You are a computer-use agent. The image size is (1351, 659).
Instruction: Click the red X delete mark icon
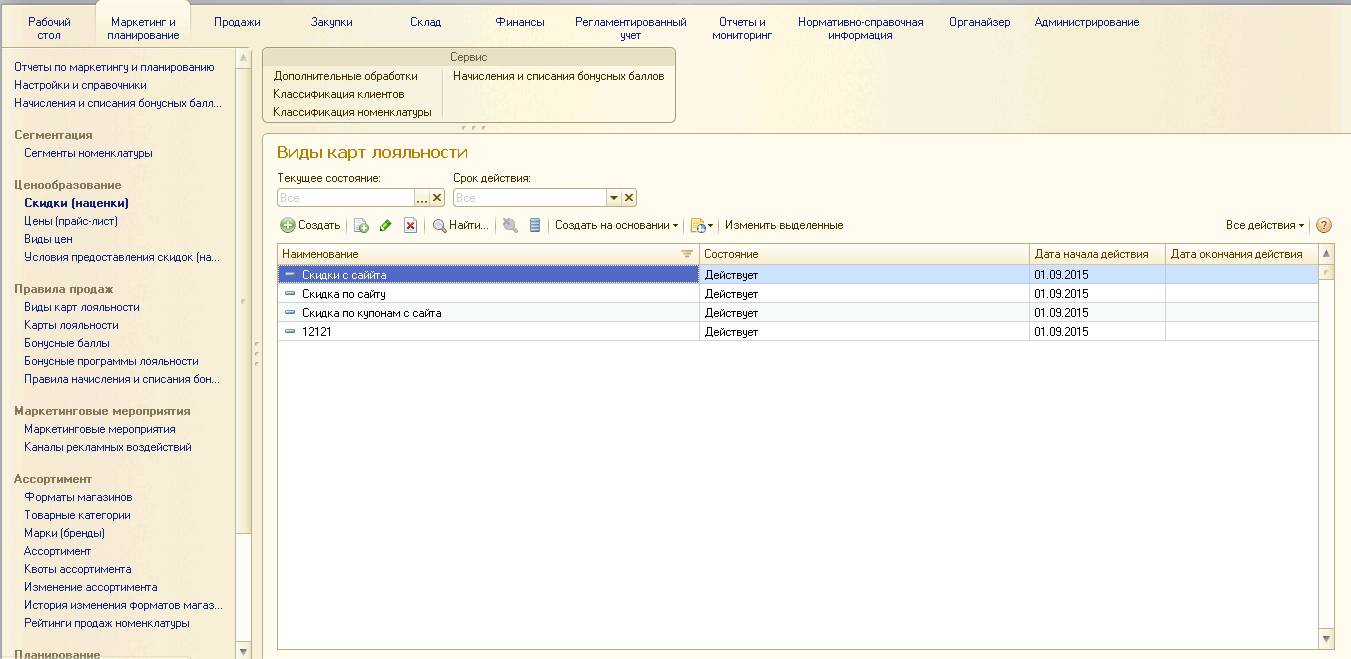(x=410, y=226)
